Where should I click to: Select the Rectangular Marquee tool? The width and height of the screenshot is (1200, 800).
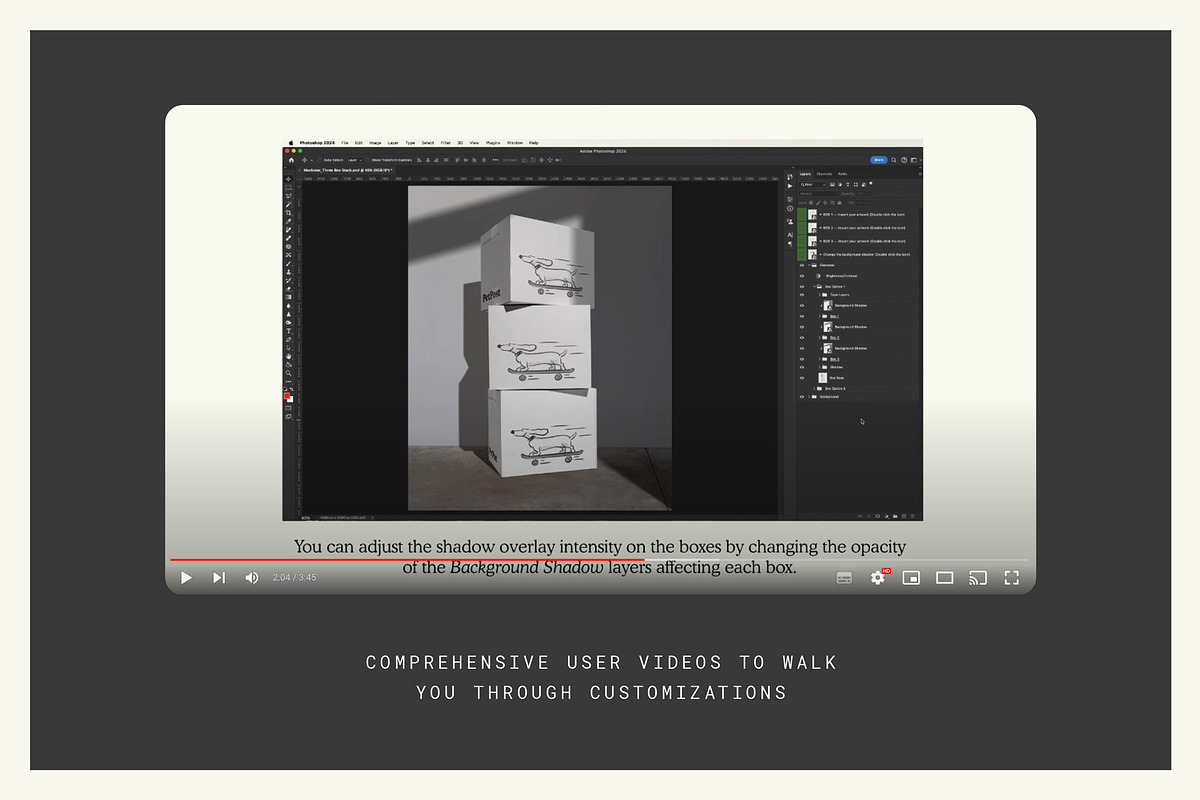[x=288, y=187]
